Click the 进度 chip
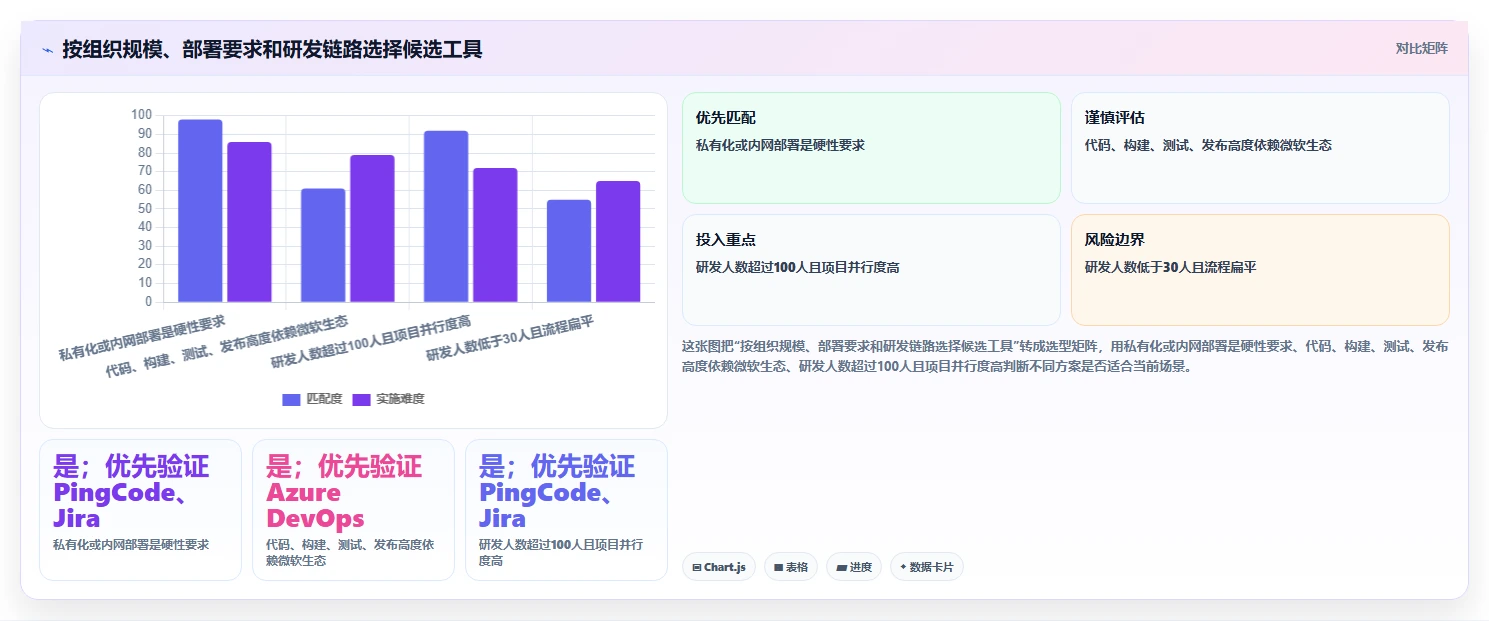The height and width of the screenshot is (621, 1489). pos(853,567)
